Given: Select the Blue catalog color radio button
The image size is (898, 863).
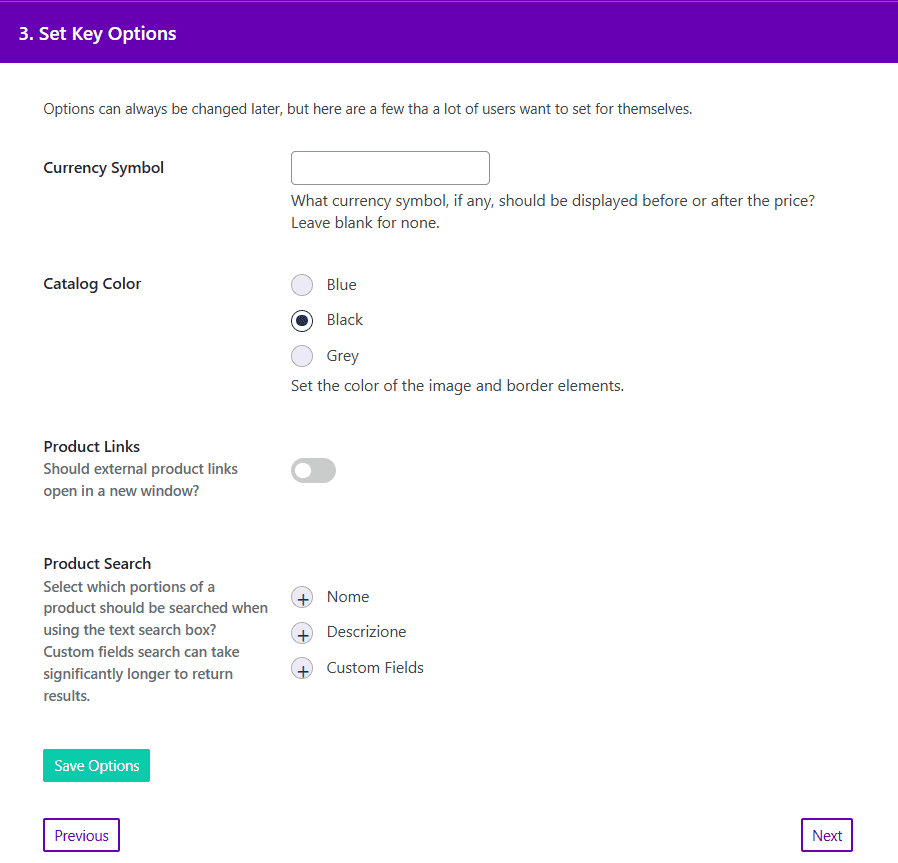Looking at the screenshot, I should [302, 285].
